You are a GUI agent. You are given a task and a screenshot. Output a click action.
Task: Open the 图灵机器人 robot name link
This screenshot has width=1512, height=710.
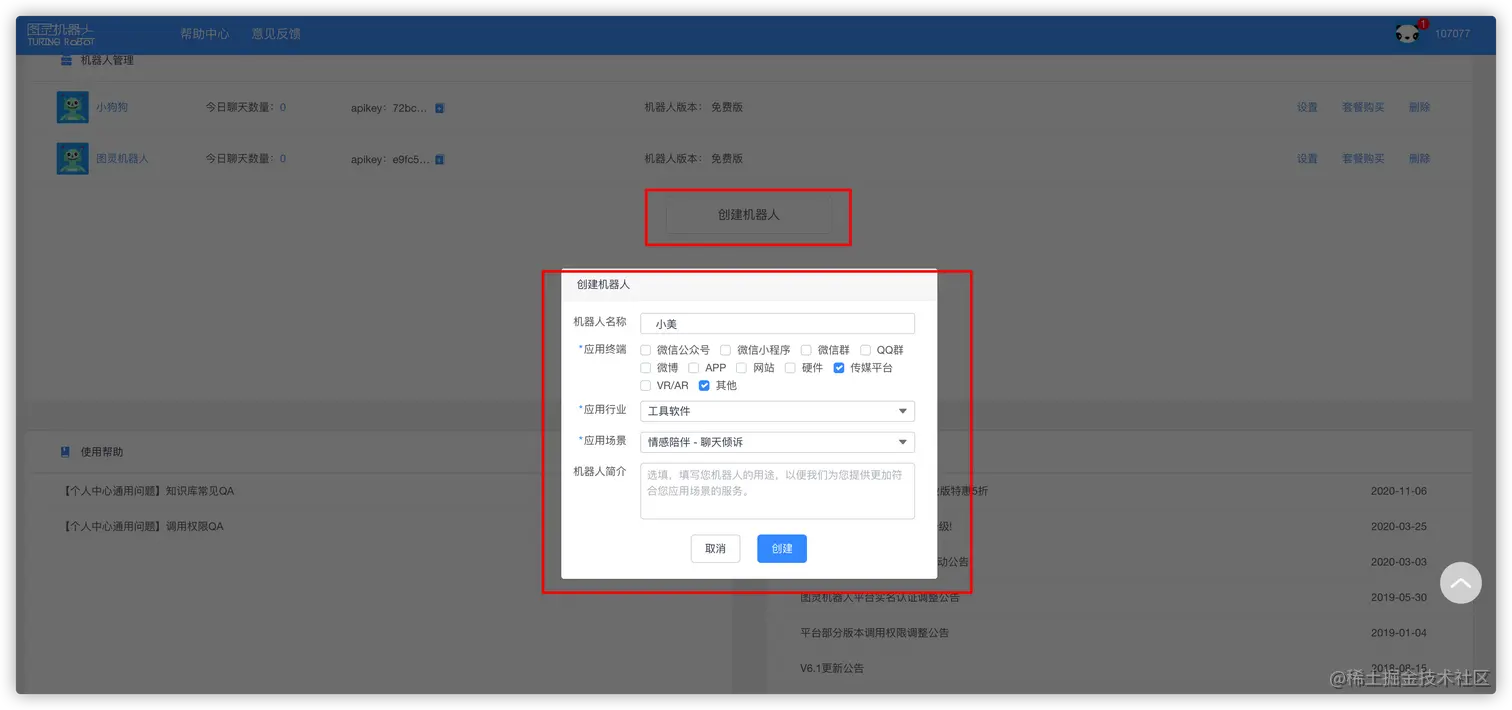(x=122, y=159)
